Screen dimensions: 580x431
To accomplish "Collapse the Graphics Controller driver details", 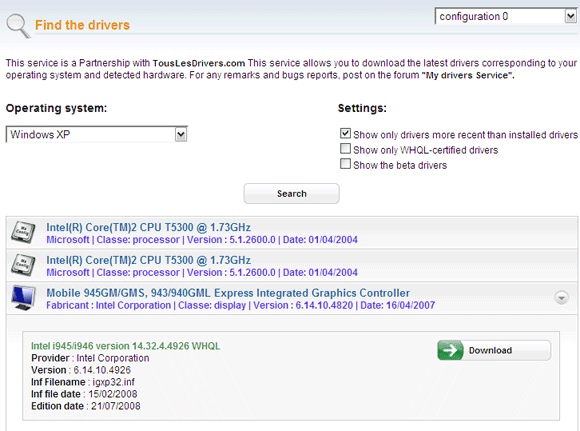I will [561, 297].
